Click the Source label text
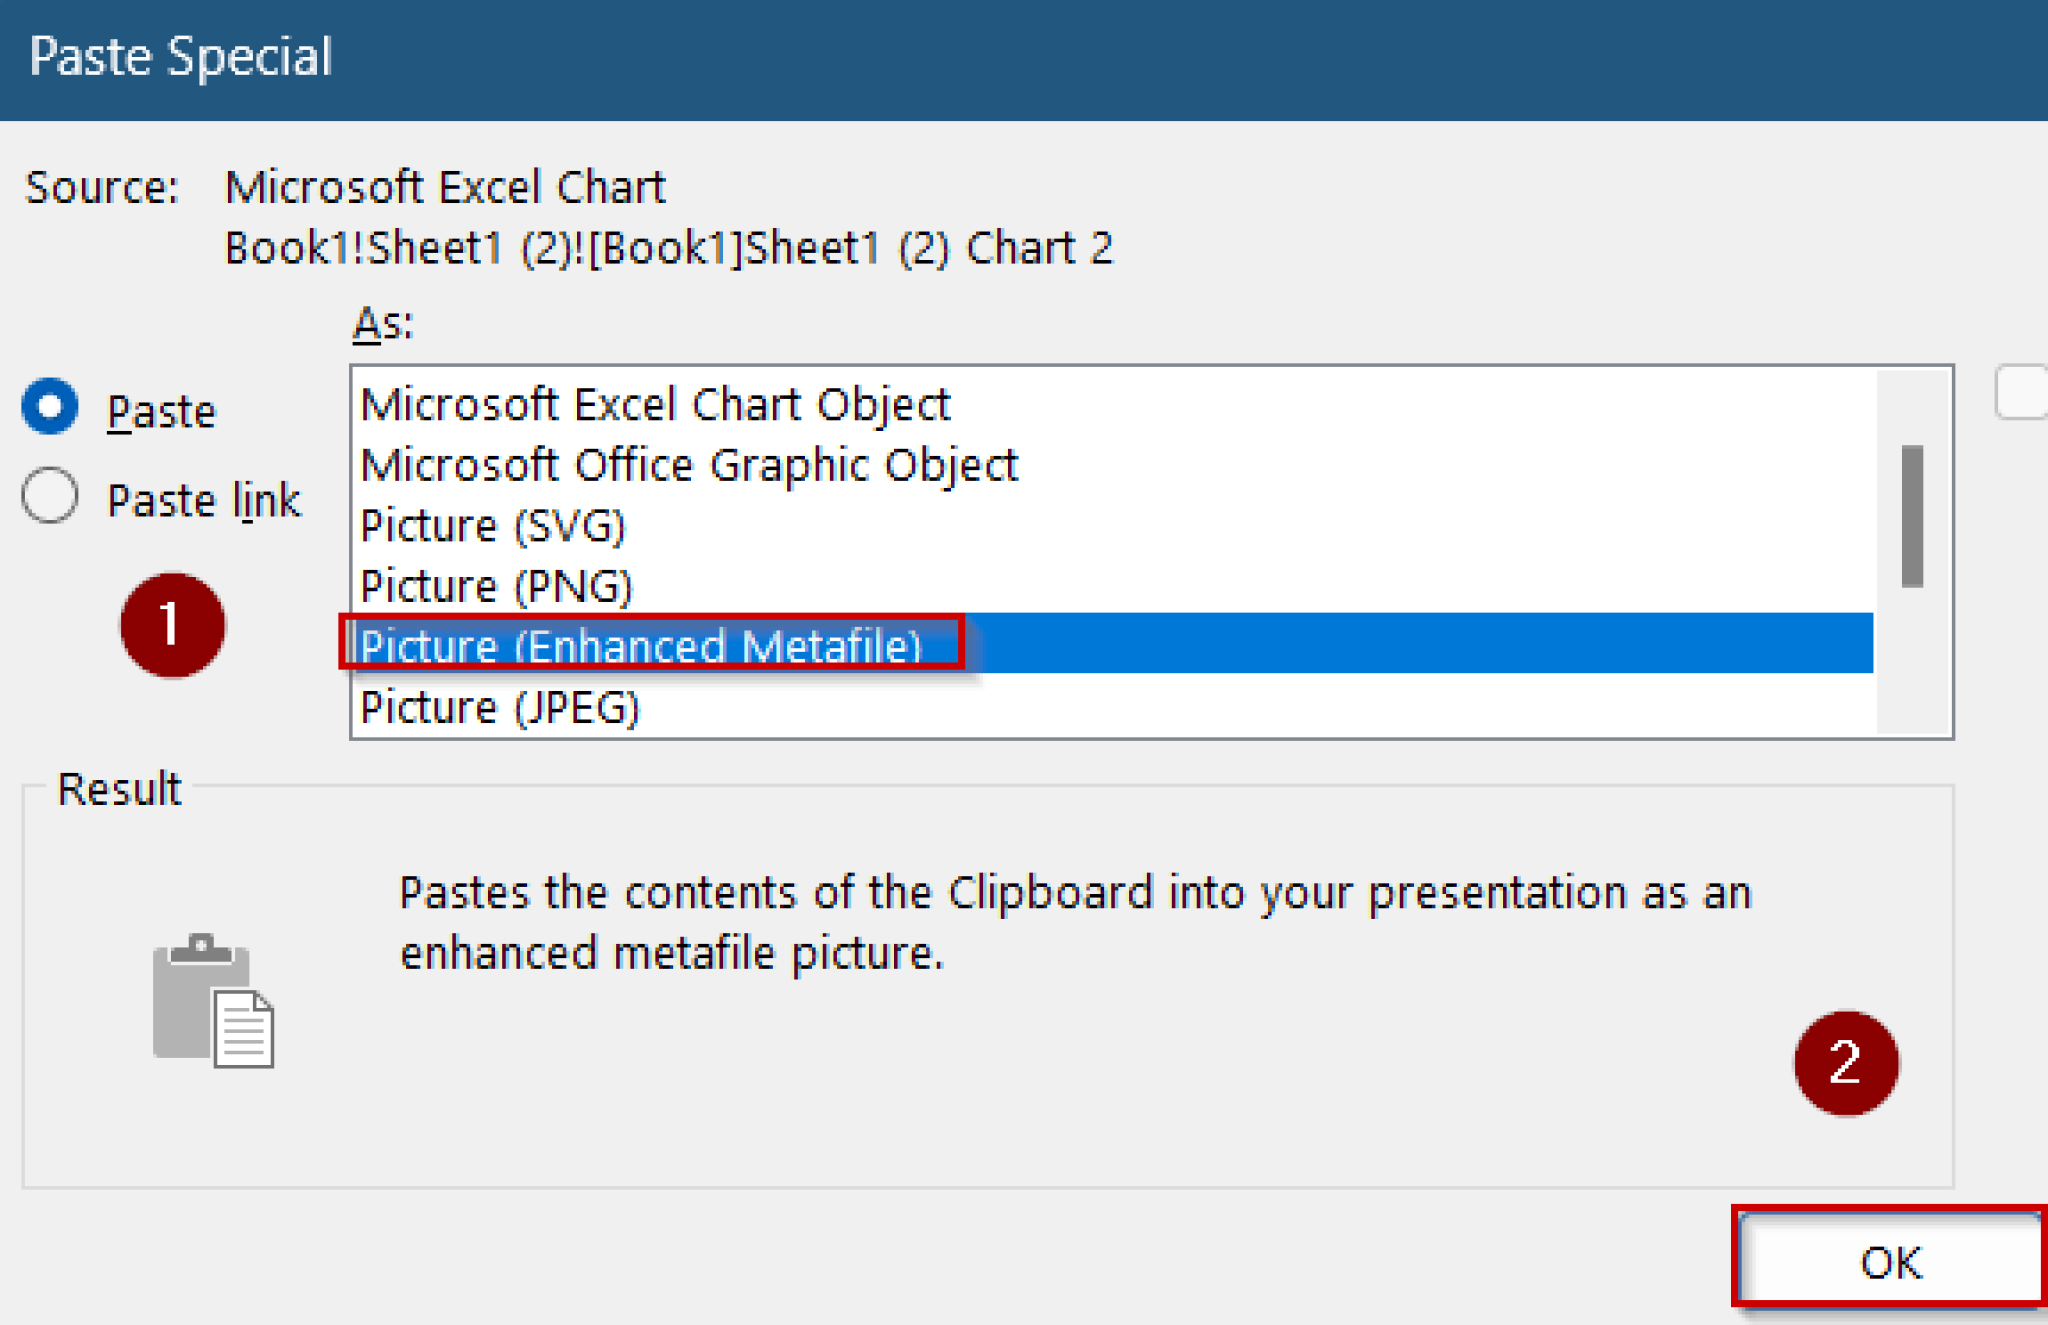Viewport: 2048px width, 1325px height. coord(102,186)
